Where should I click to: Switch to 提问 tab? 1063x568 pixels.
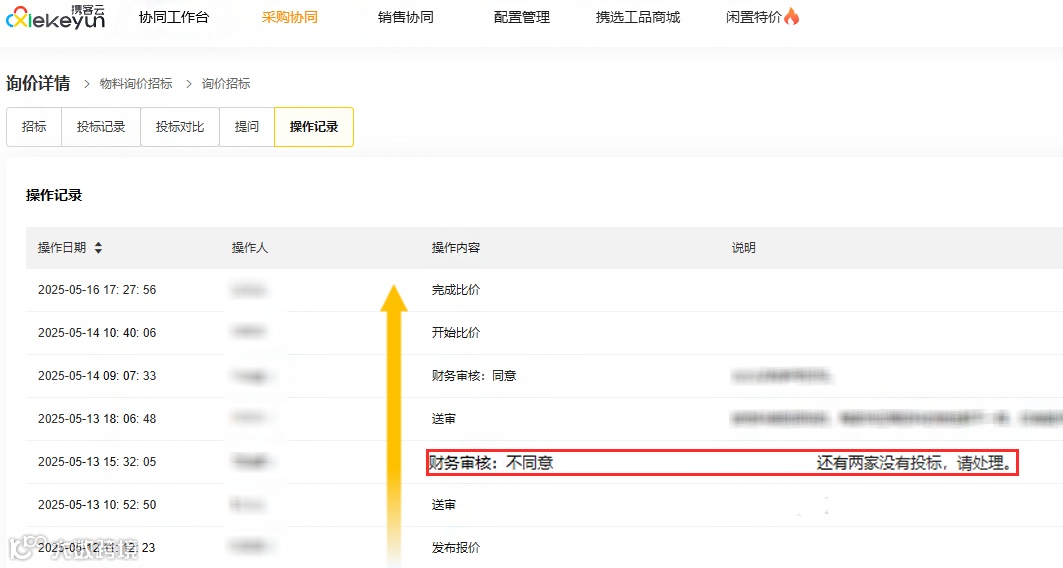247,127
